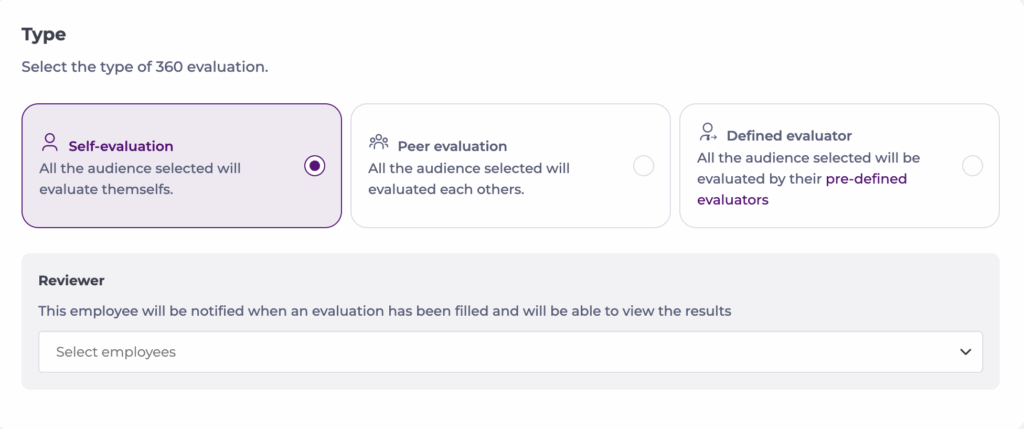Viewport: 1024px width, 429px height.
Task: Click the Self-evaluation title text
Action: 121,146
